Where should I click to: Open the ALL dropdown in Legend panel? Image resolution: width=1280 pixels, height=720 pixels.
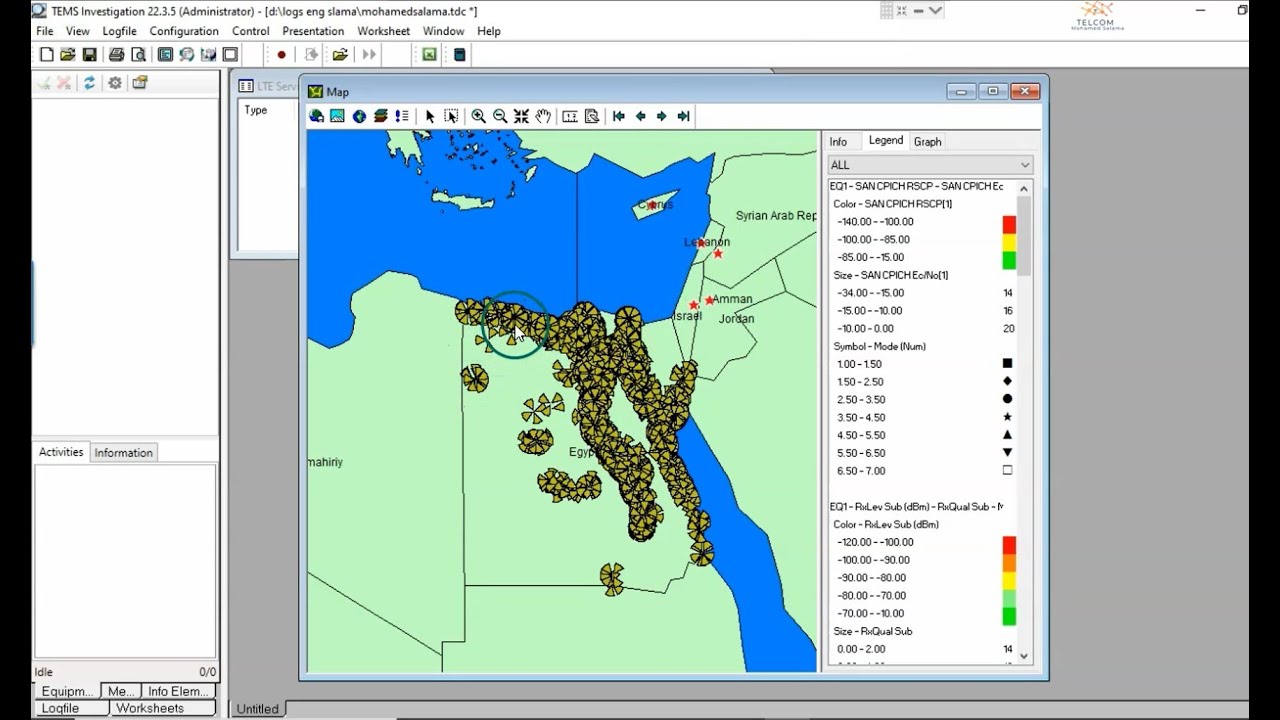[x=930, y=165]
